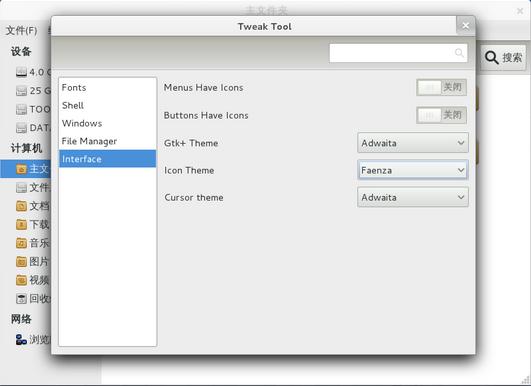This screenshot has height=386, width=531.
Task: Select Fonts in the Tweak Tool sidebar
Action: (x=107, y=87)
